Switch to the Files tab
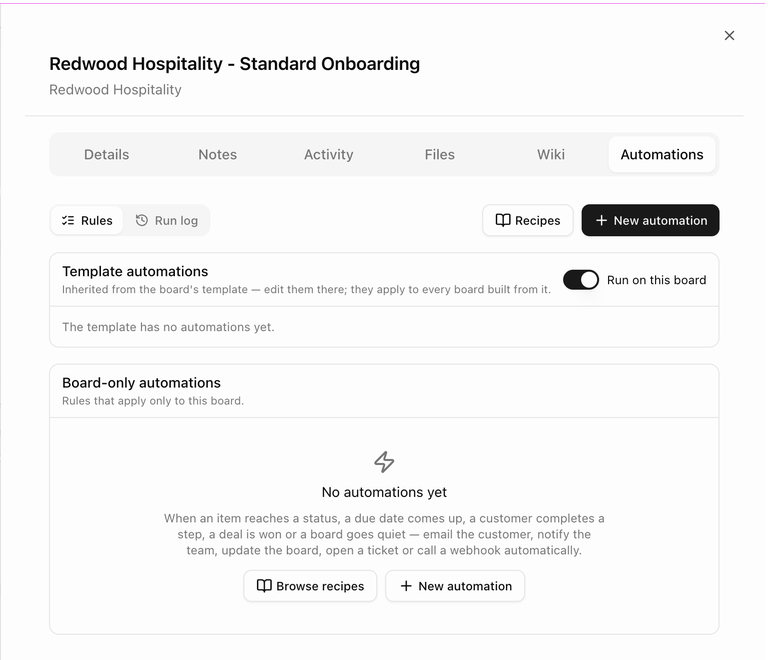The width and height of the screenshot is (768, 660). (x=439, y=154)
